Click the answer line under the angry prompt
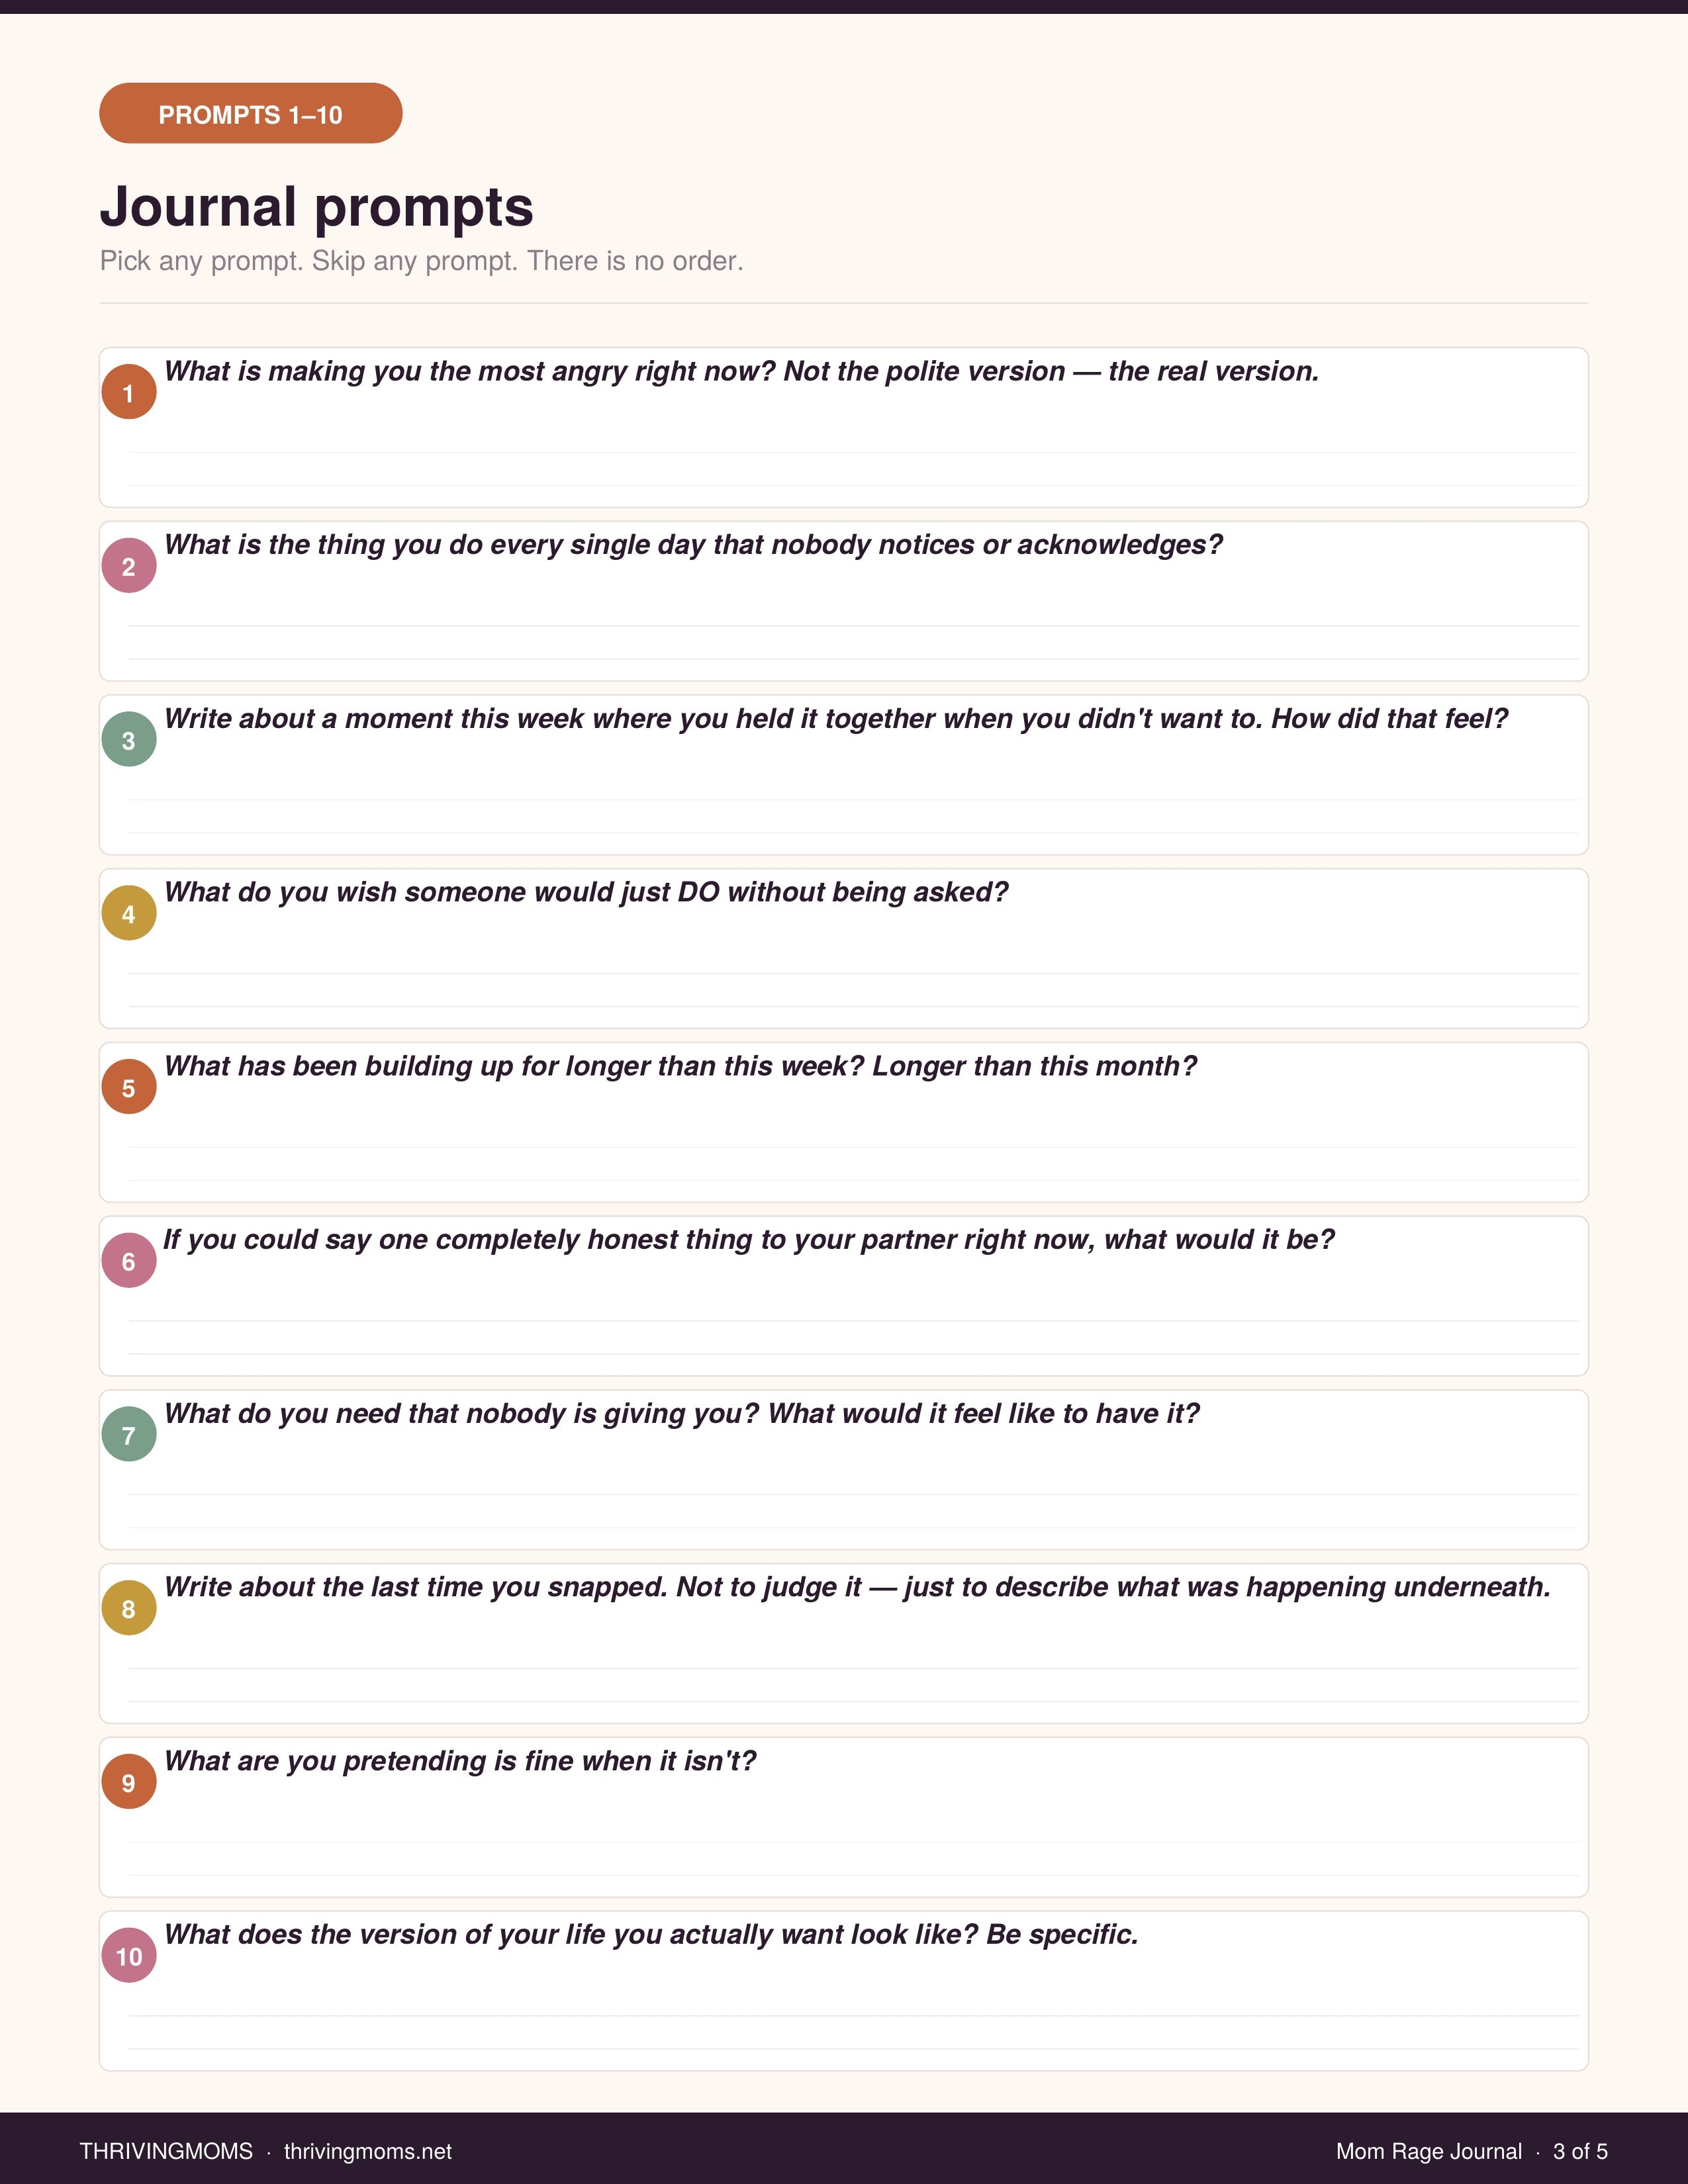The image size is (1688, 2184). [x=853, y=453]
